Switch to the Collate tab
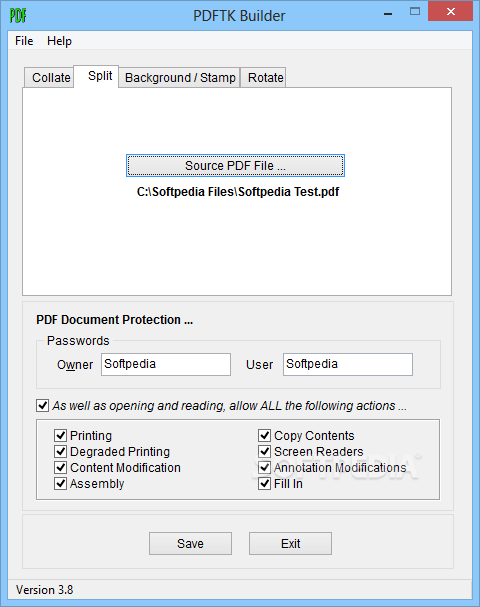480x607 pixels. [x=49, y=77]
